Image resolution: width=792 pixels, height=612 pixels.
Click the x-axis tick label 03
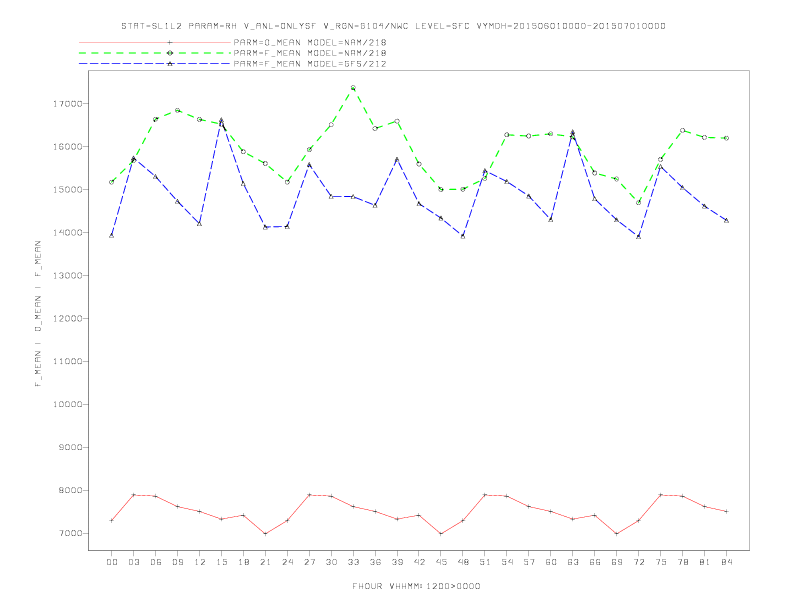point(133,562)
